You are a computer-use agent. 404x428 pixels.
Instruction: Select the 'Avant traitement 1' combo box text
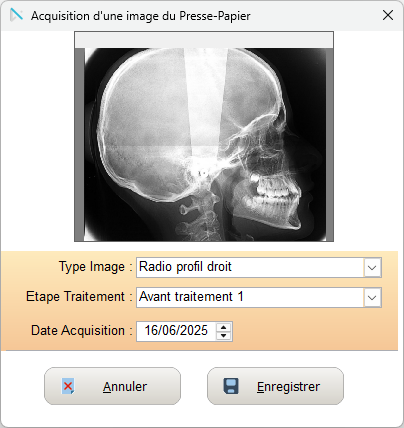(x=191, y=296)
